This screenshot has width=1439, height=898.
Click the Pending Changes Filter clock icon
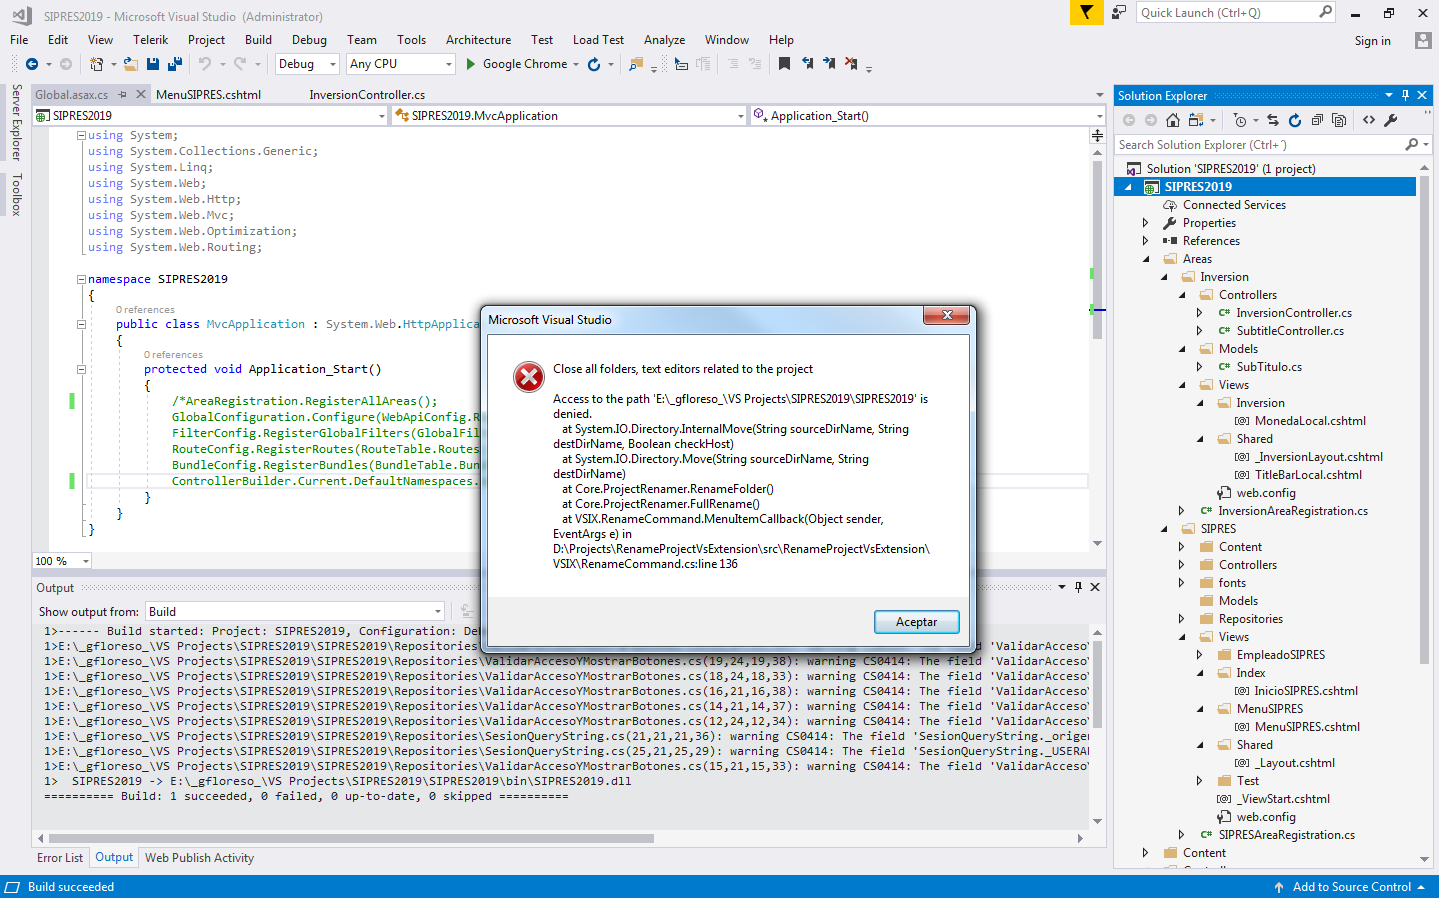click(x=1240, y=120)
